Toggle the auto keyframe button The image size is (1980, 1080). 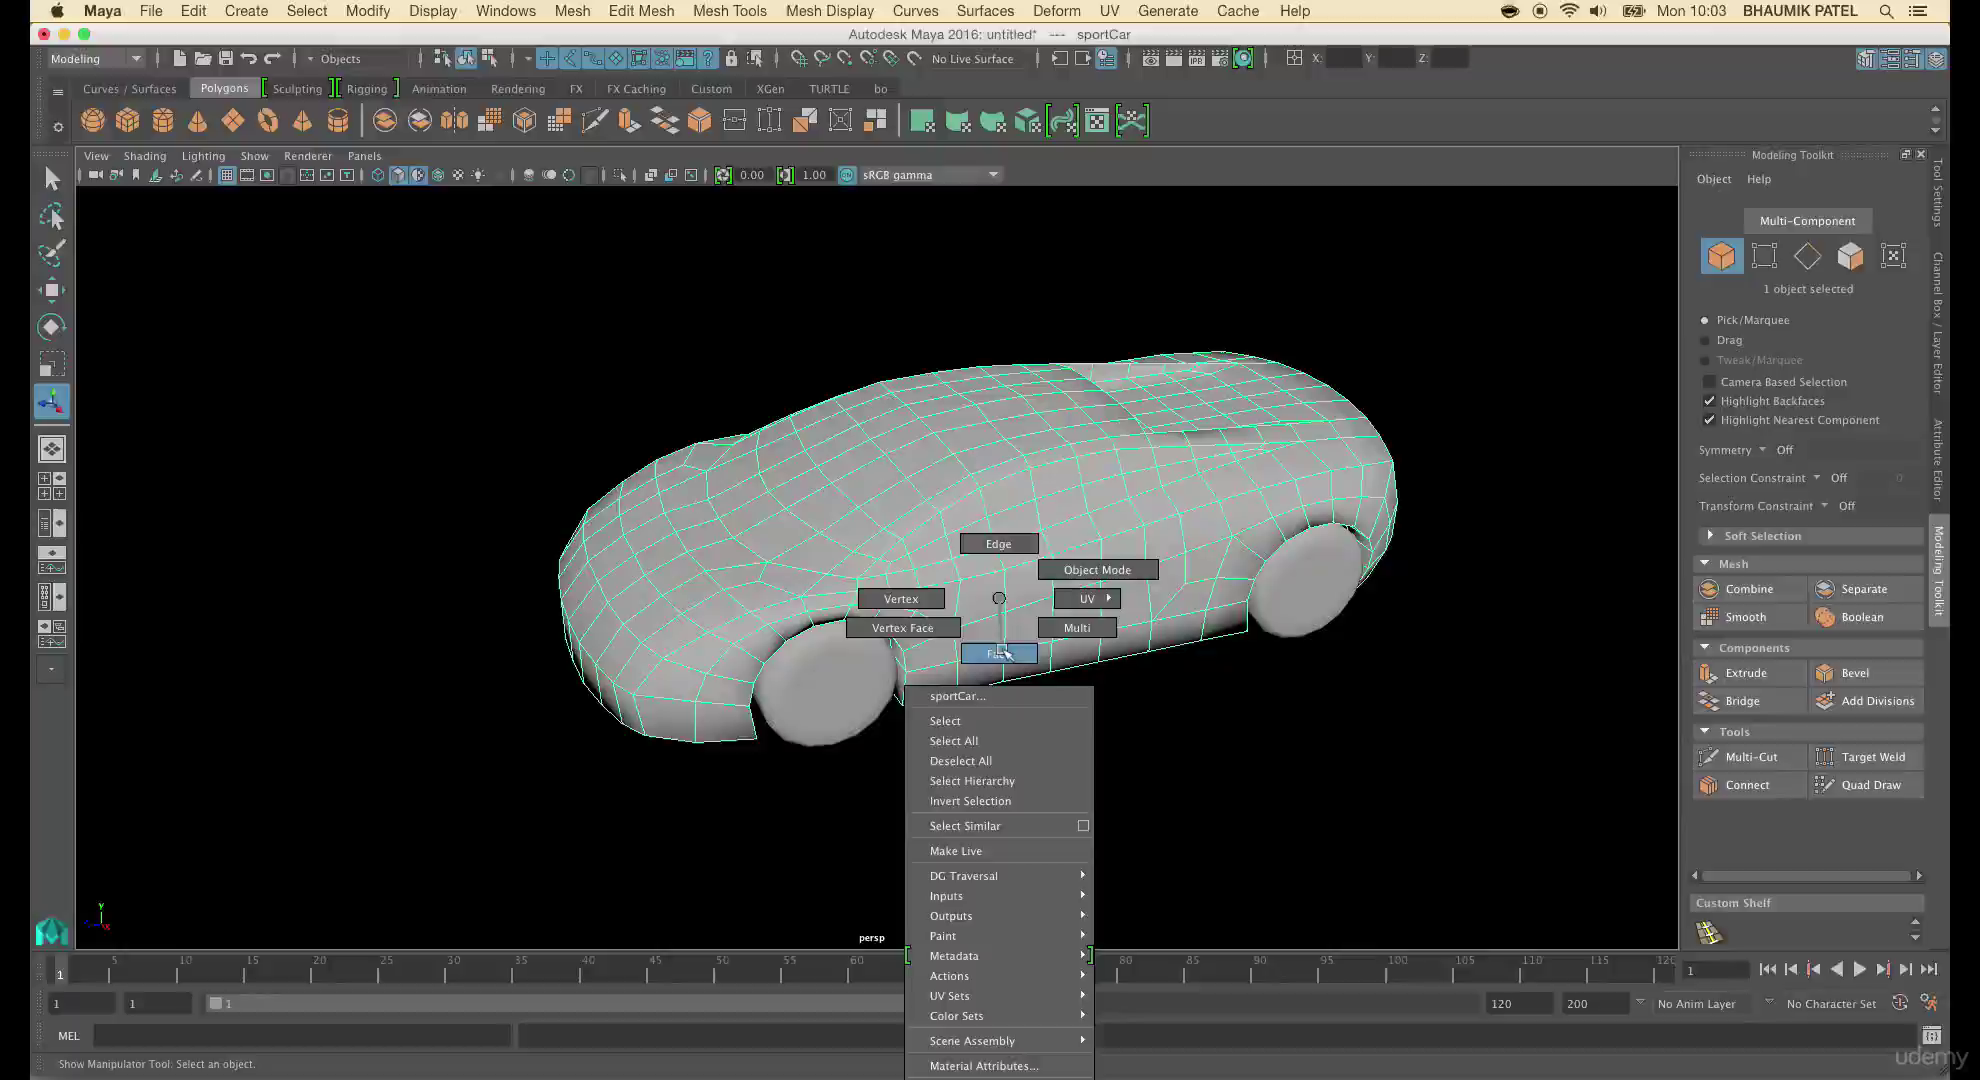point(1900,1003)
